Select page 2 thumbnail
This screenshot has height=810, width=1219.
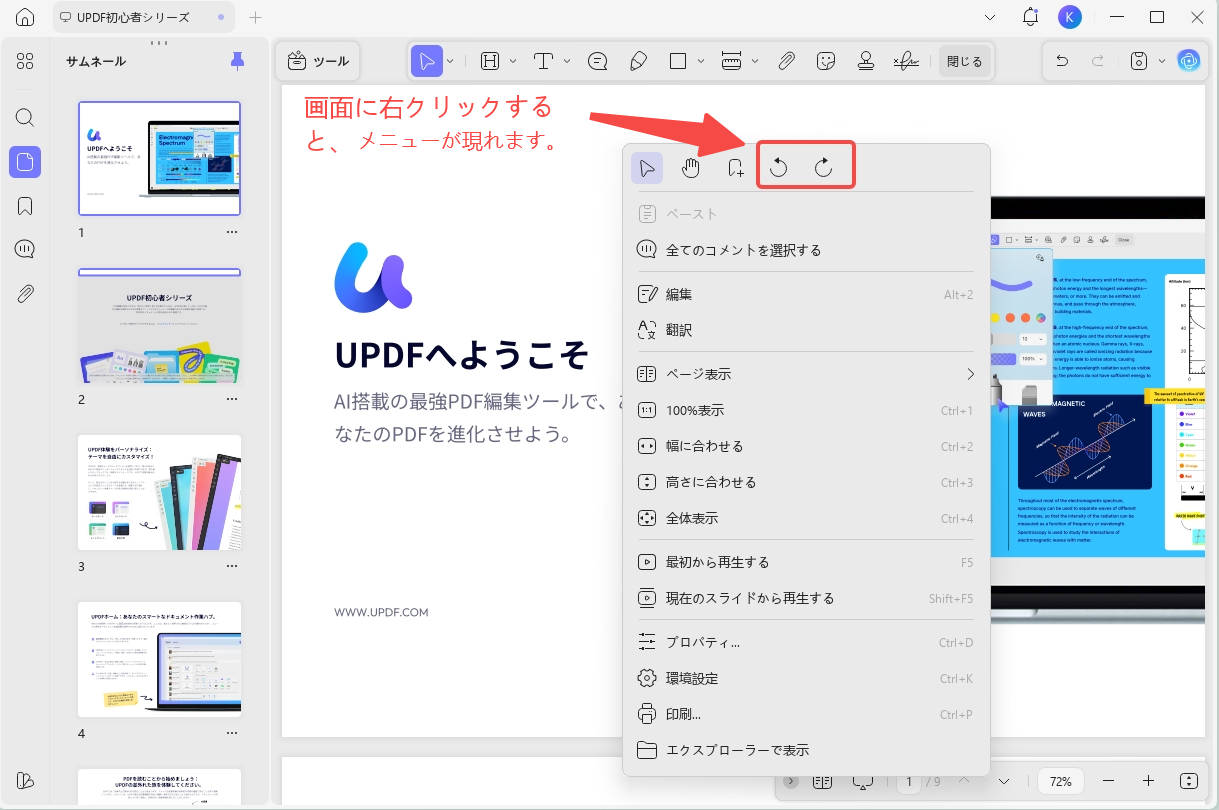tap(160, 326)
